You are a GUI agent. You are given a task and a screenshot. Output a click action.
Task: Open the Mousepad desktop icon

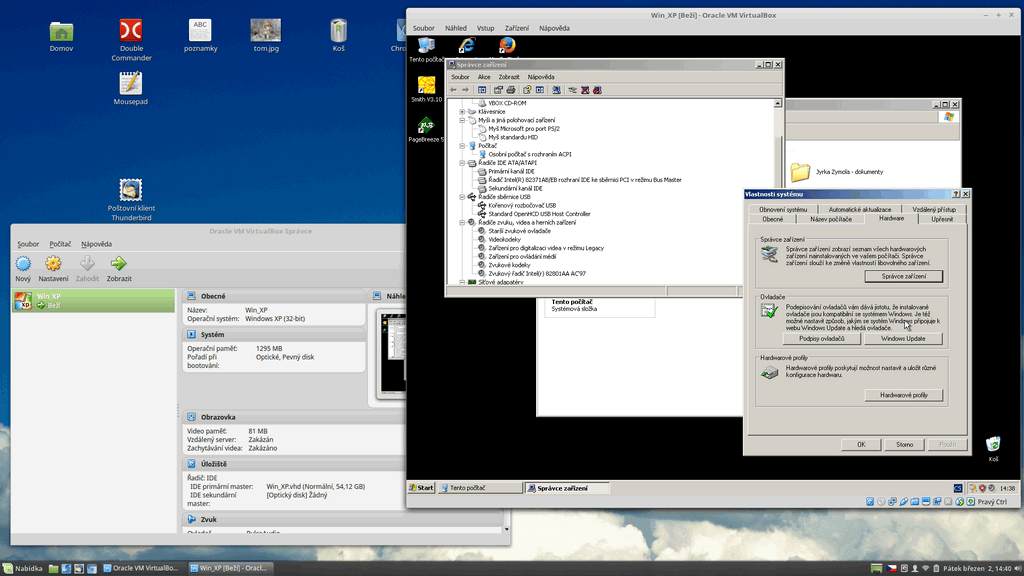pyautogui.click(x=131, y=84)
